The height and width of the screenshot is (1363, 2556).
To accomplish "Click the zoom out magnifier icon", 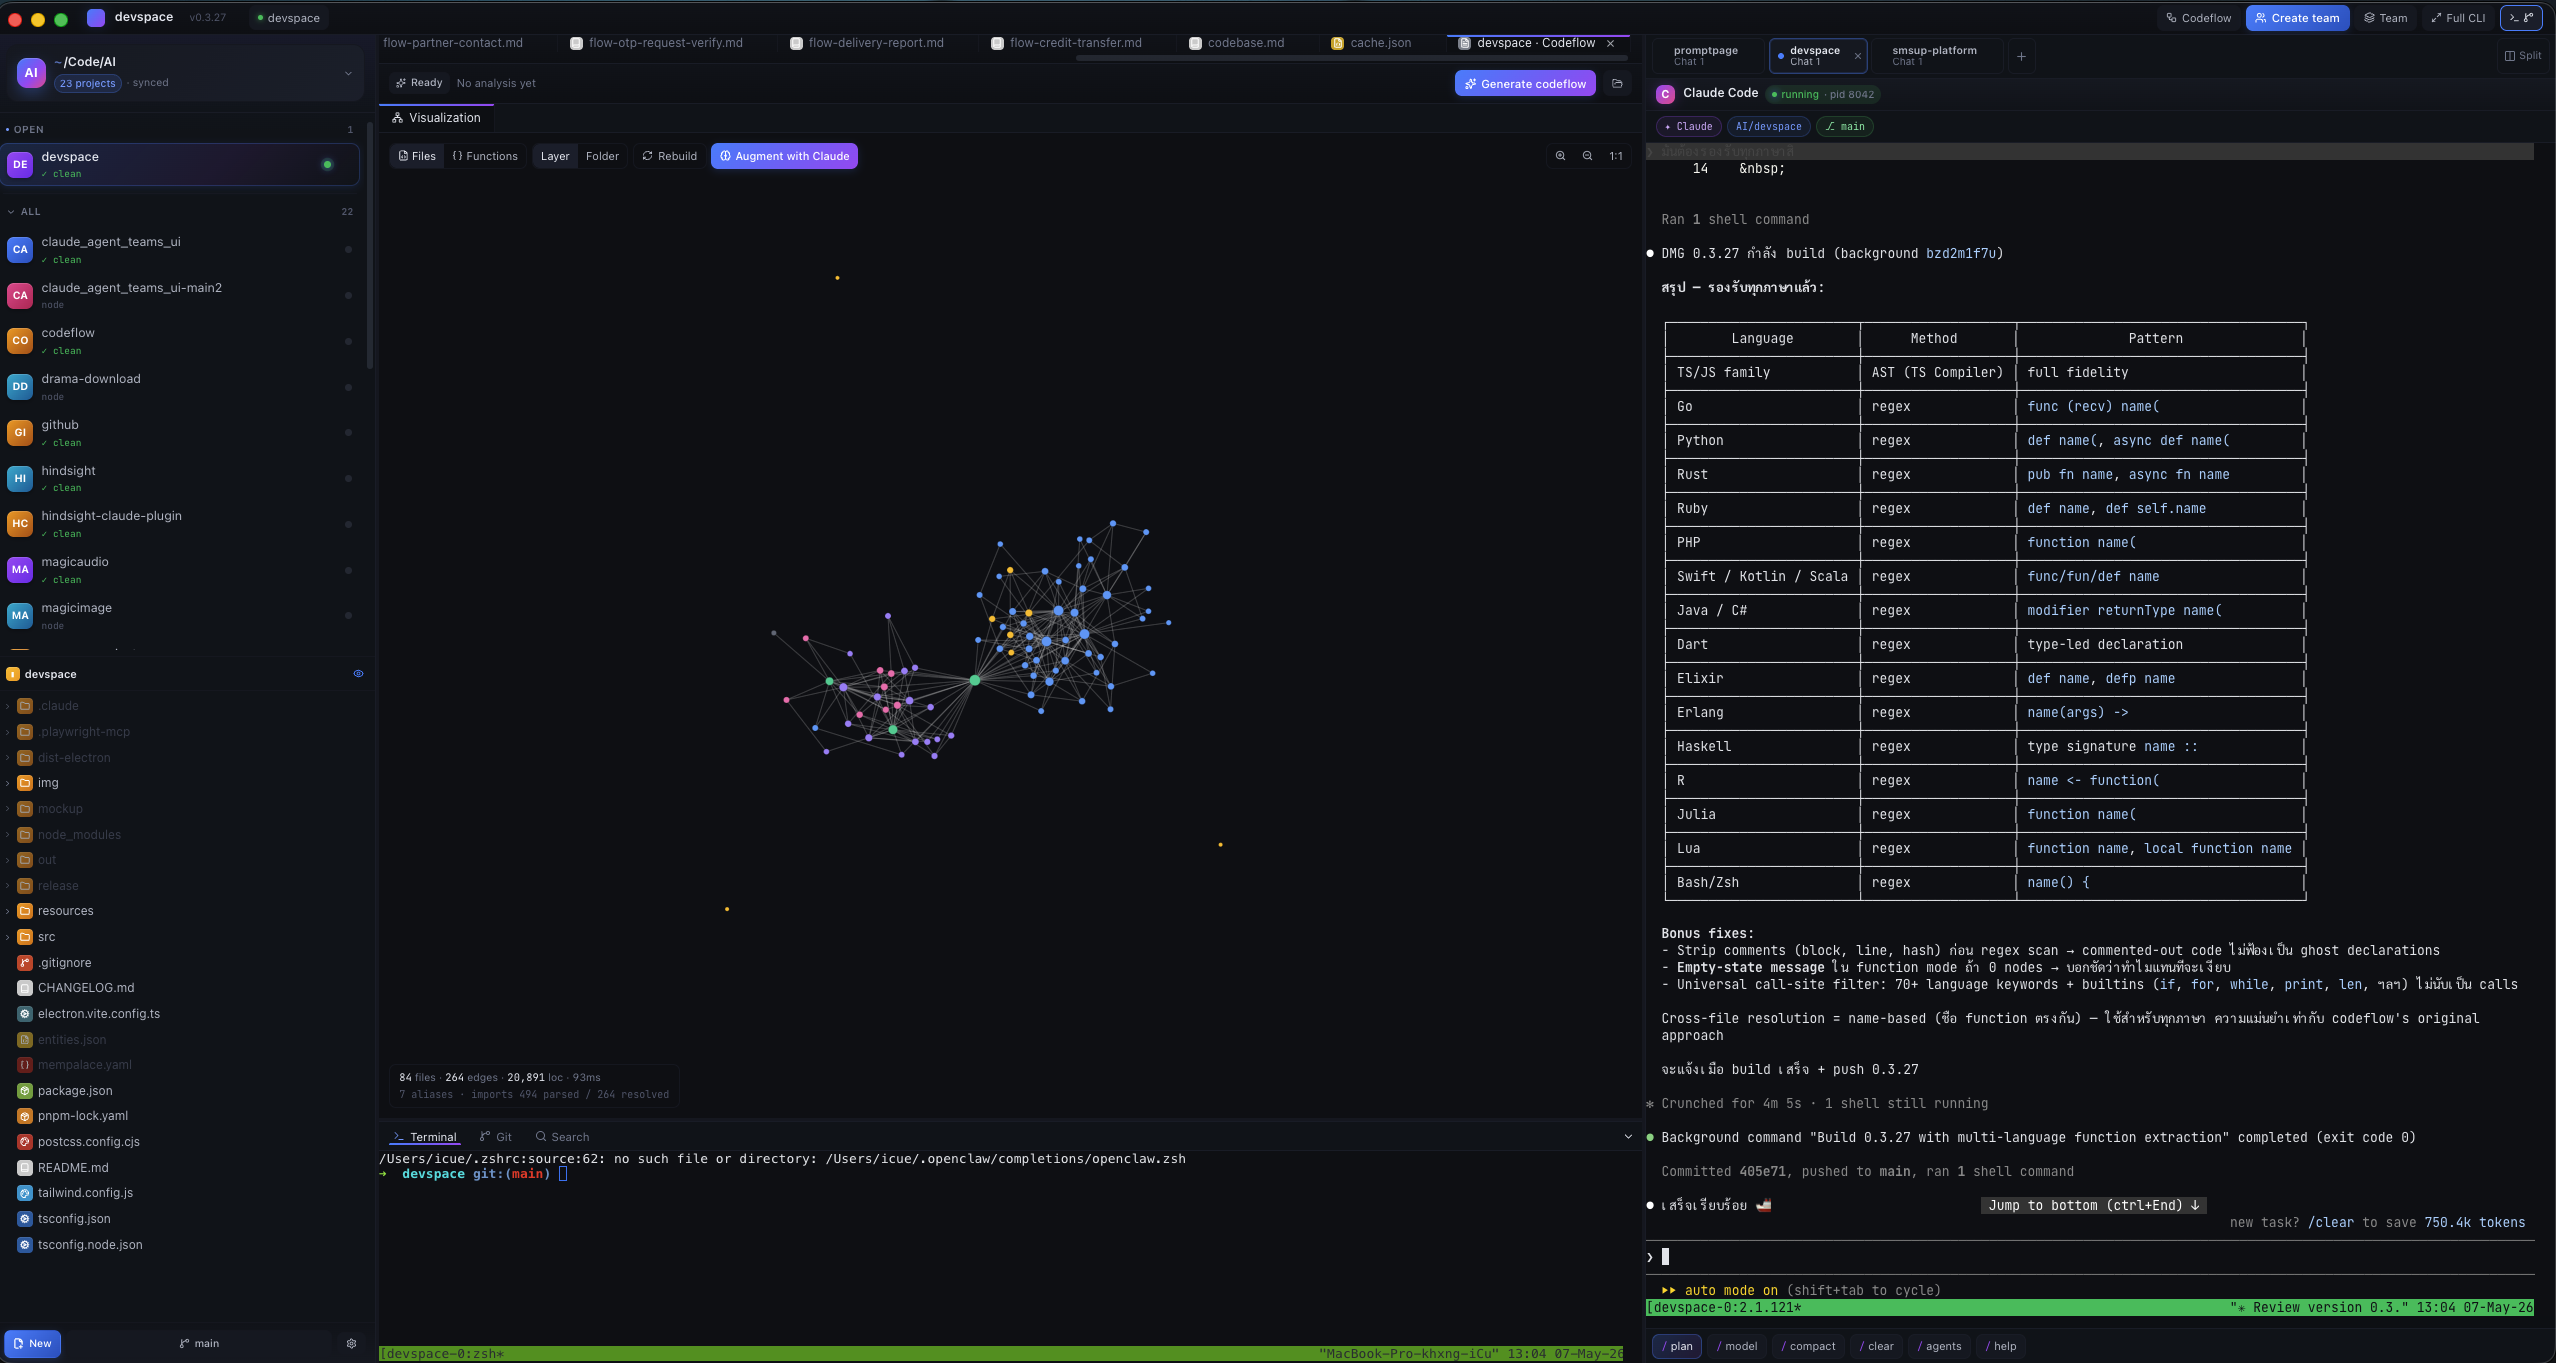I will click(1587, 156).
